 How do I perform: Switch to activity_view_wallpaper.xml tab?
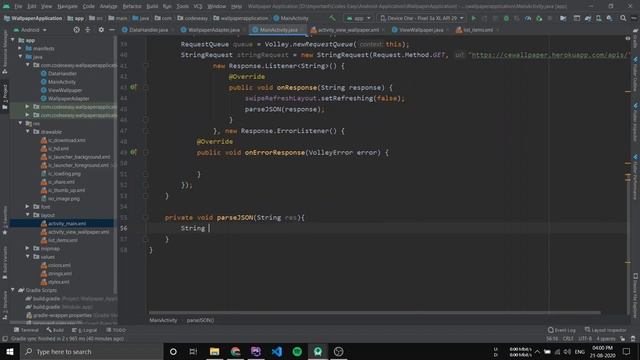[348, 30]
